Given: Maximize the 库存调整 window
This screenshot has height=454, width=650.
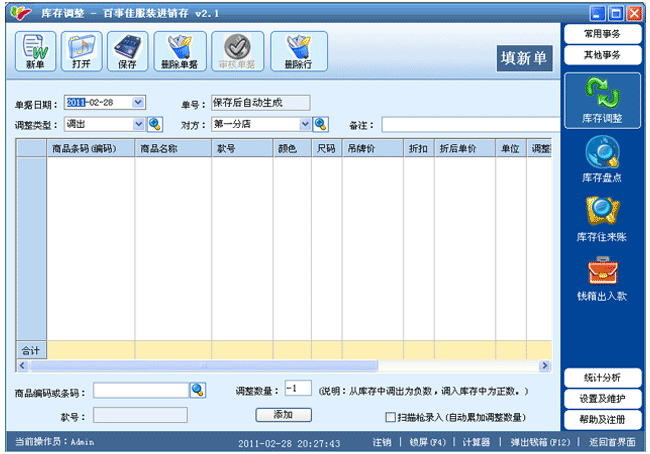Looking at the screenshot, I should [616, 14].
